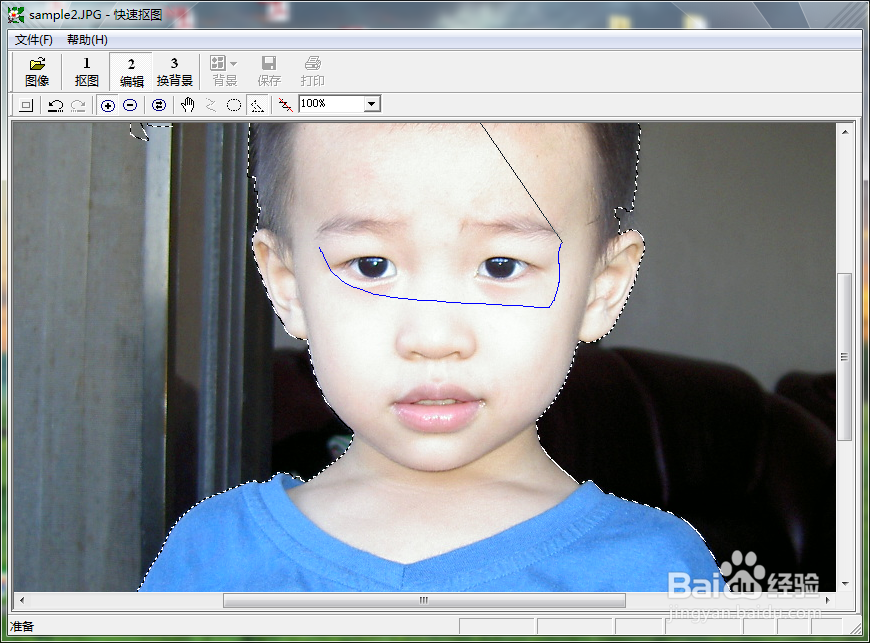Click the vertical scrollbar down arrow
870x643 pixels.
point(844,583)
